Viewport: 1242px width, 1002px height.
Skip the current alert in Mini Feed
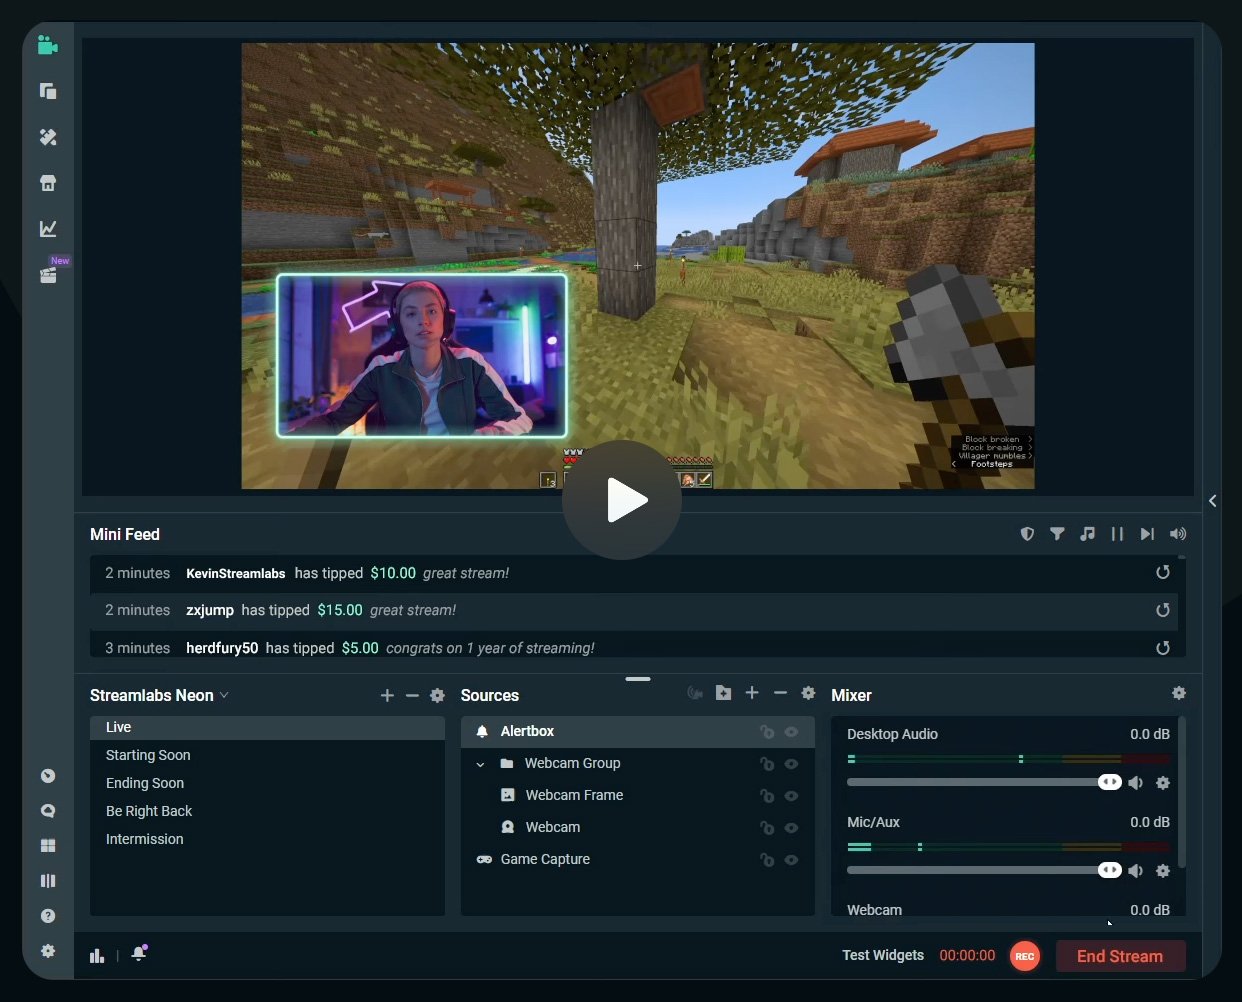coord(1147,534)
